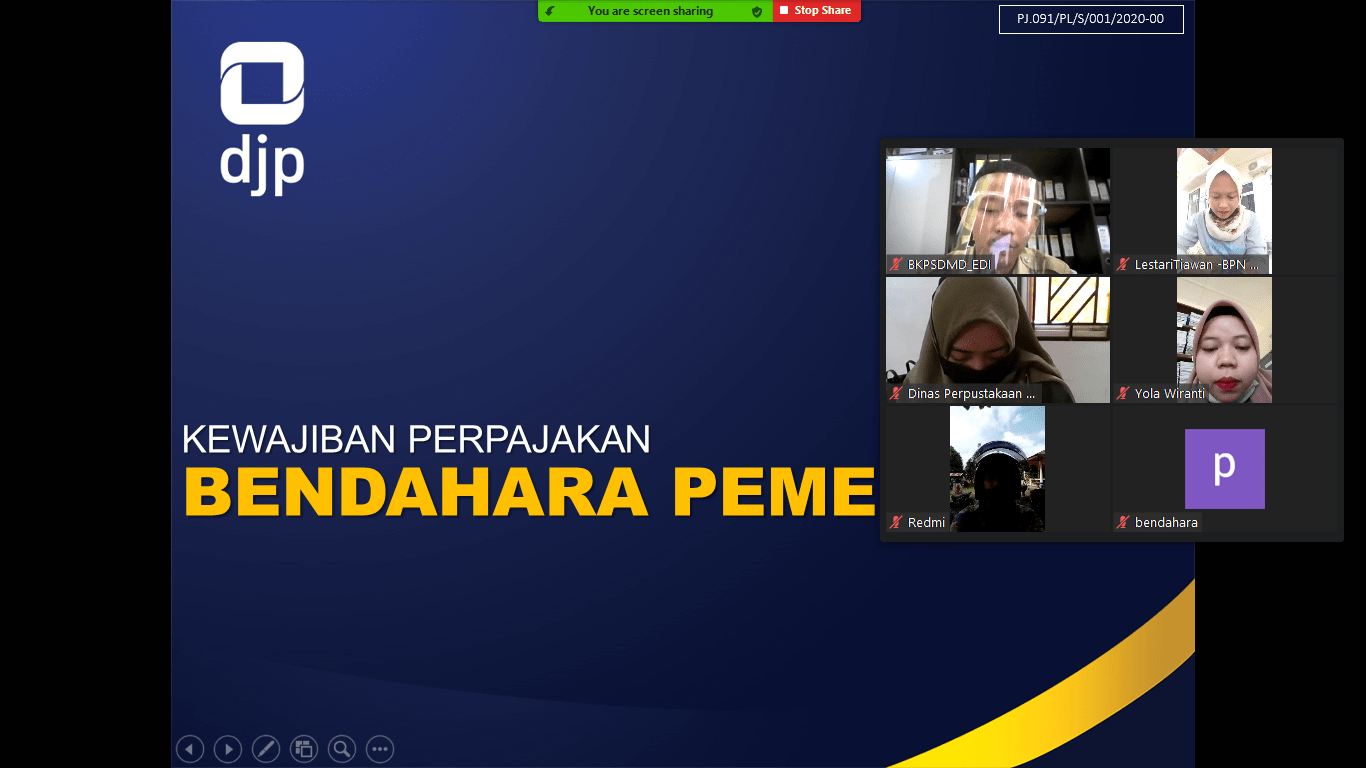Click muted mic icon beside Redmi
This screenshot has width=1366, height=768.
tap(897, 522)
